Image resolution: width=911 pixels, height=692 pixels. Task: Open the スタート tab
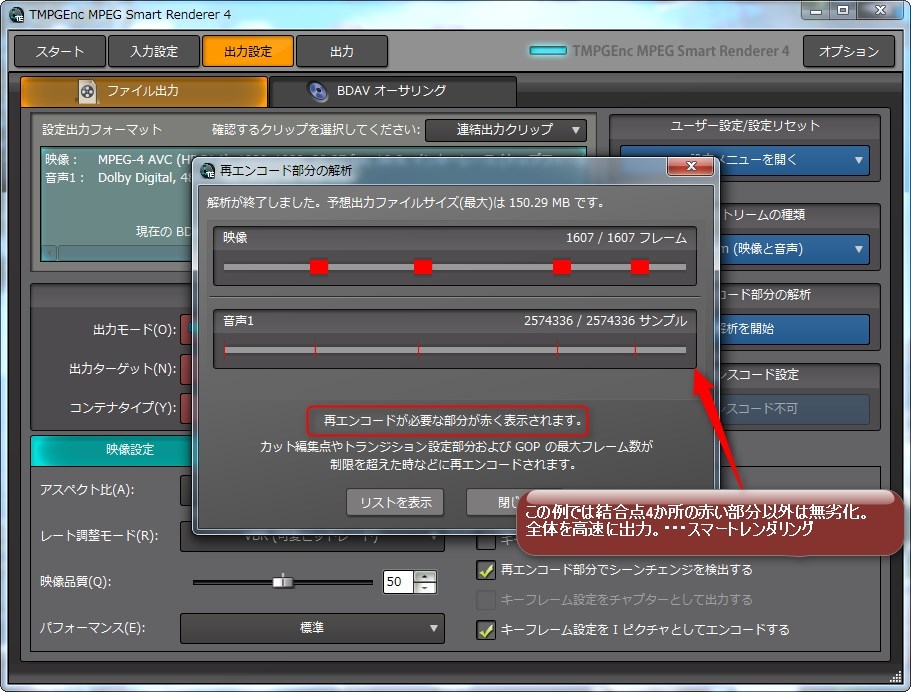(60, 52)
